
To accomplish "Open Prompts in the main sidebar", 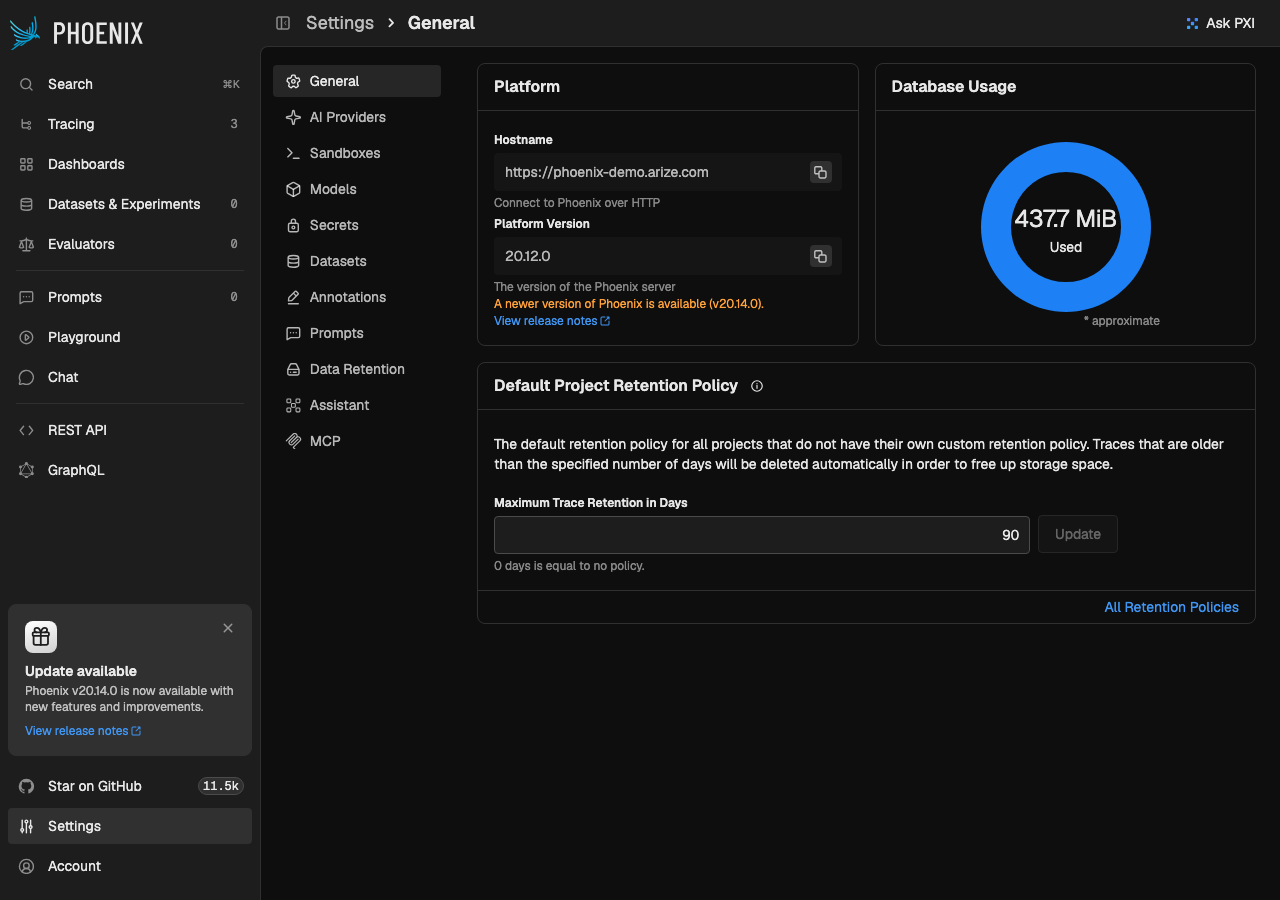I will pos(130,297).
